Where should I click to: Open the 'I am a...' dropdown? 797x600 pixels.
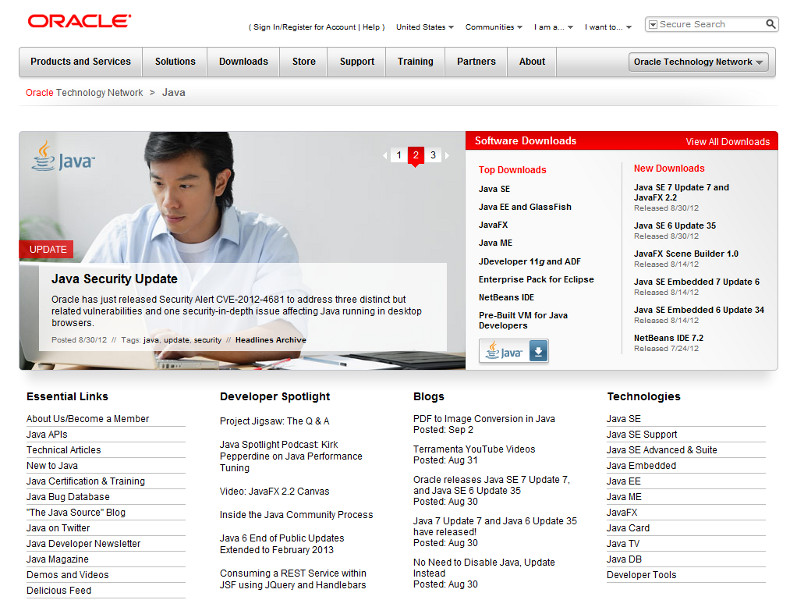[553, 27]
